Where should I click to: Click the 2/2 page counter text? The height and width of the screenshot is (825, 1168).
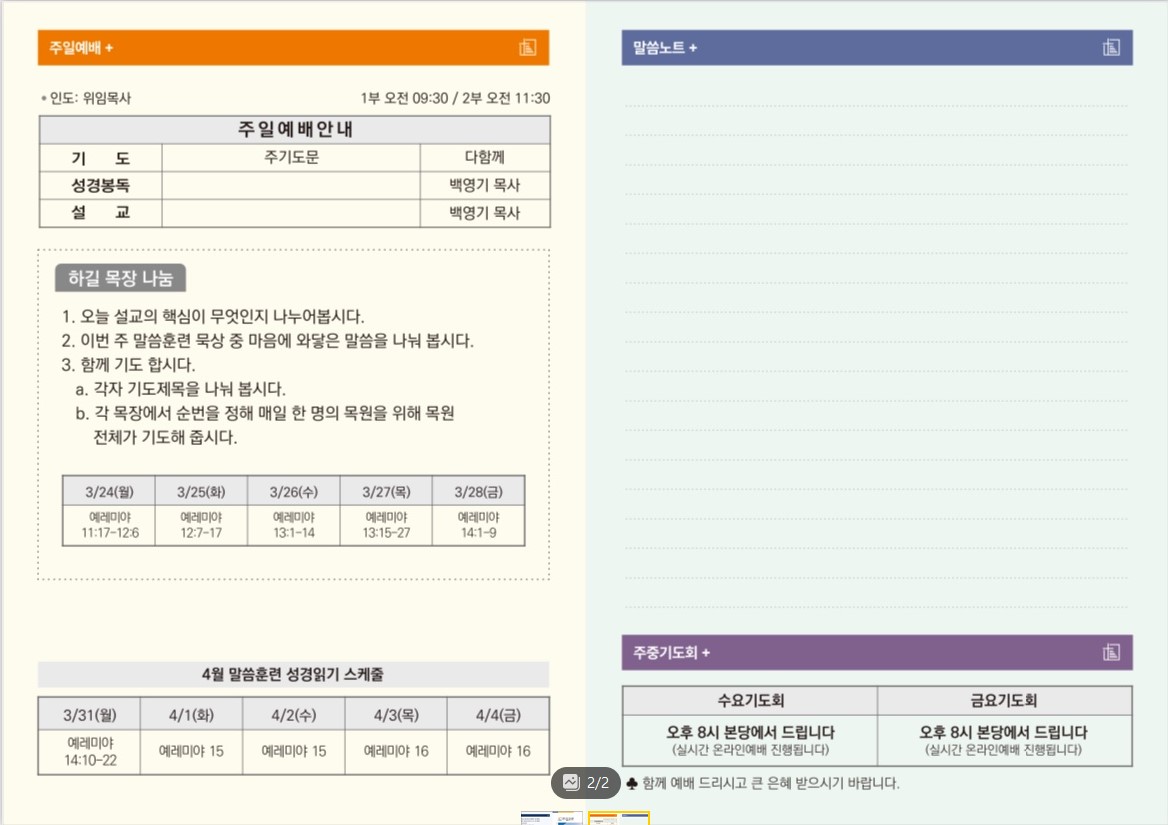click(x=598, y=783)
